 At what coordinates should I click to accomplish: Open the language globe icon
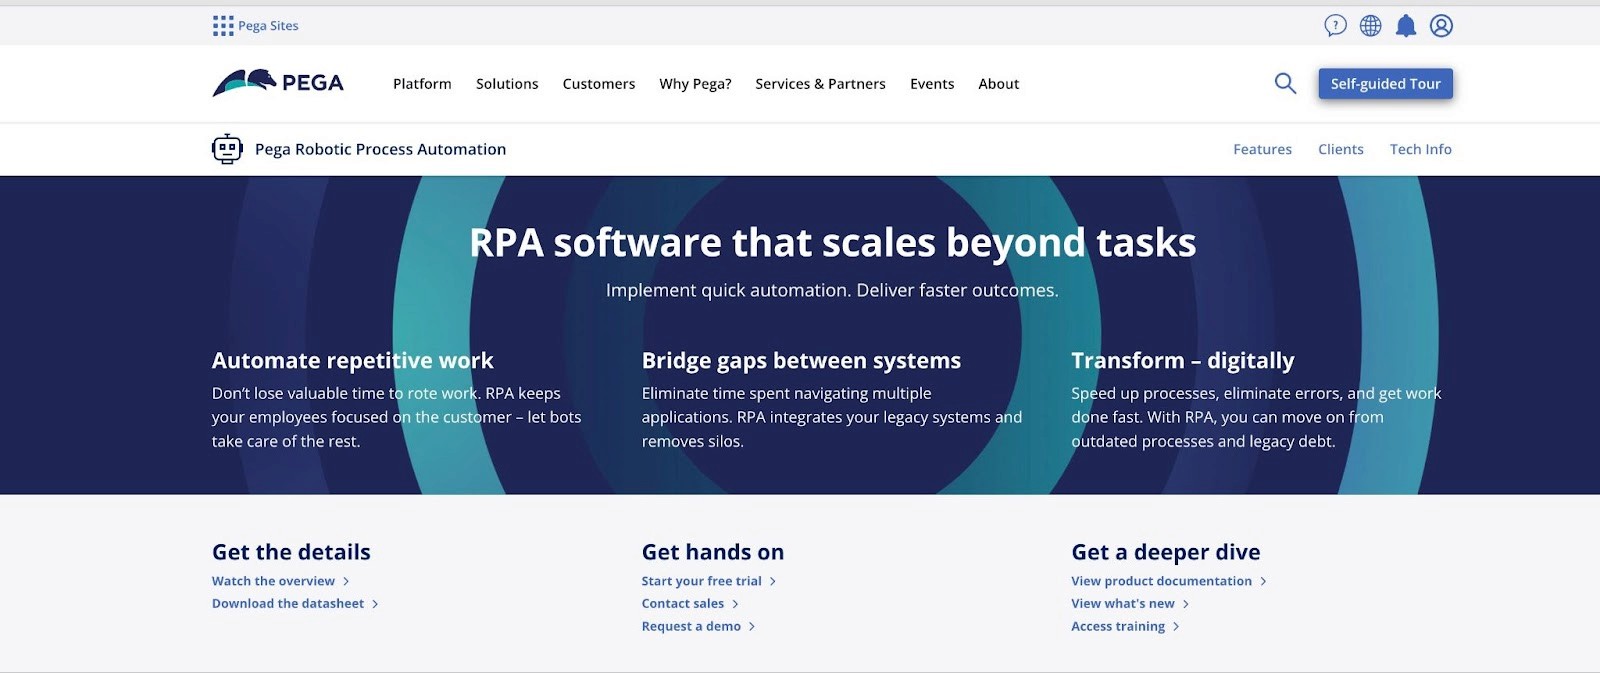click(x=1370, y=26)
